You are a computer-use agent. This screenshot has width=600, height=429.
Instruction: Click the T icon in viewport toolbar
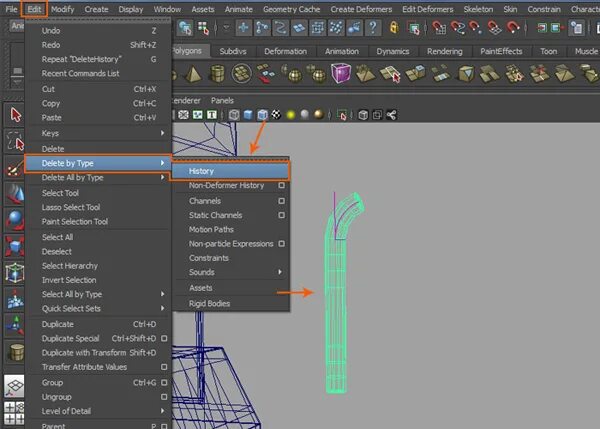pos(212,114)
